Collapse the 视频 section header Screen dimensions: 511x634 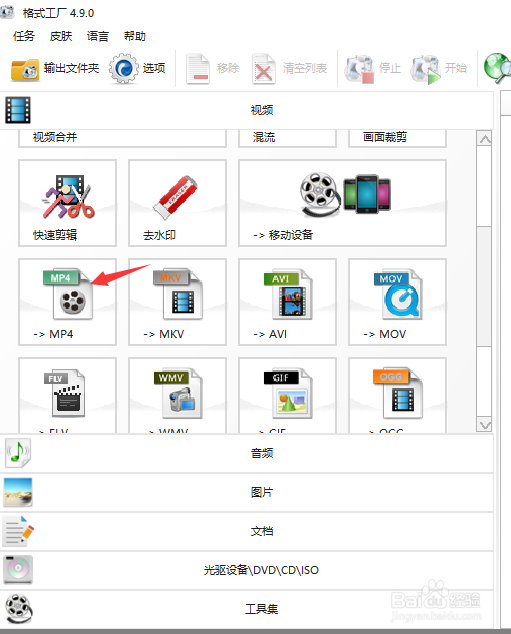[x=247, y=110]
